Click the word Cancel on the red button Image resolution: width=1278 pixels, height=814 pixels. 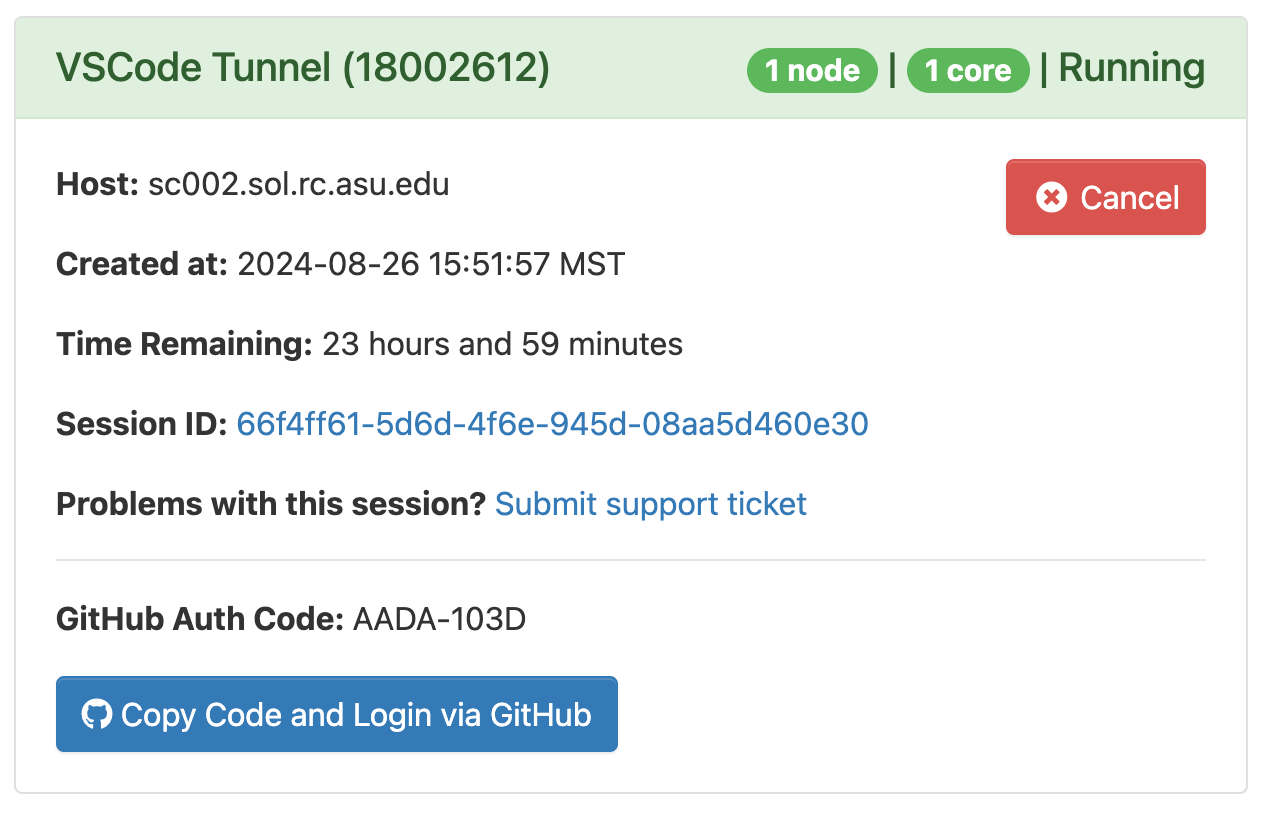1130,198
